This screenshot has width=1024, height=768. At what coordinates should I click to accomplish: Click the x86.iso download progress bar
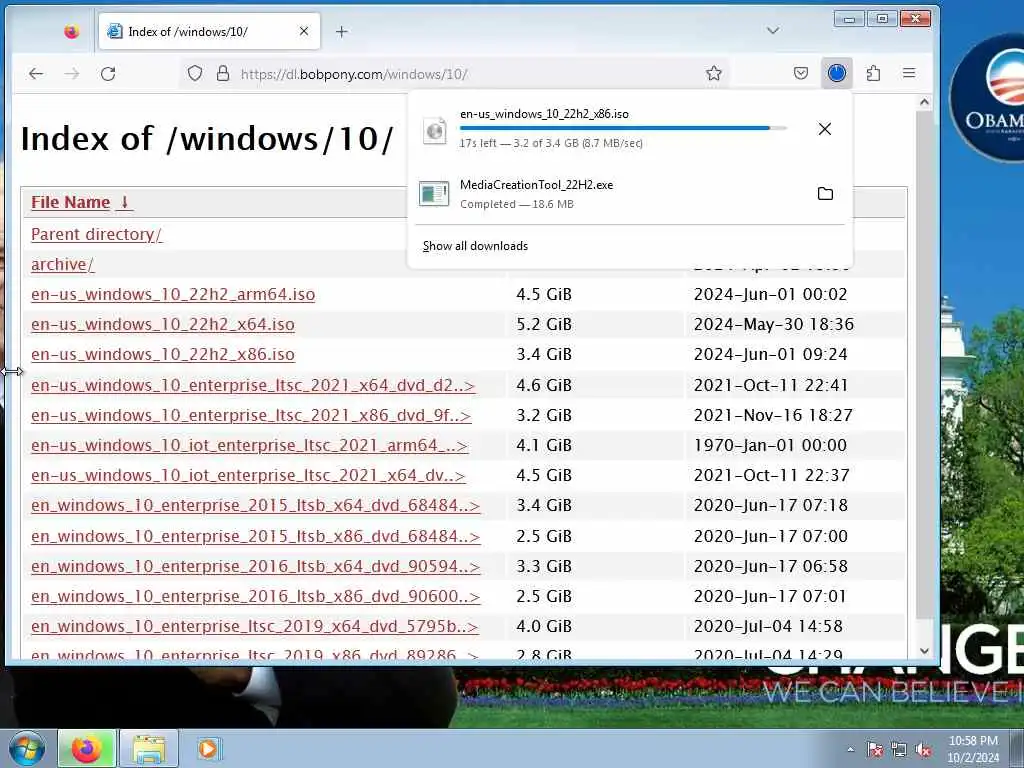(x=623, y=128)
